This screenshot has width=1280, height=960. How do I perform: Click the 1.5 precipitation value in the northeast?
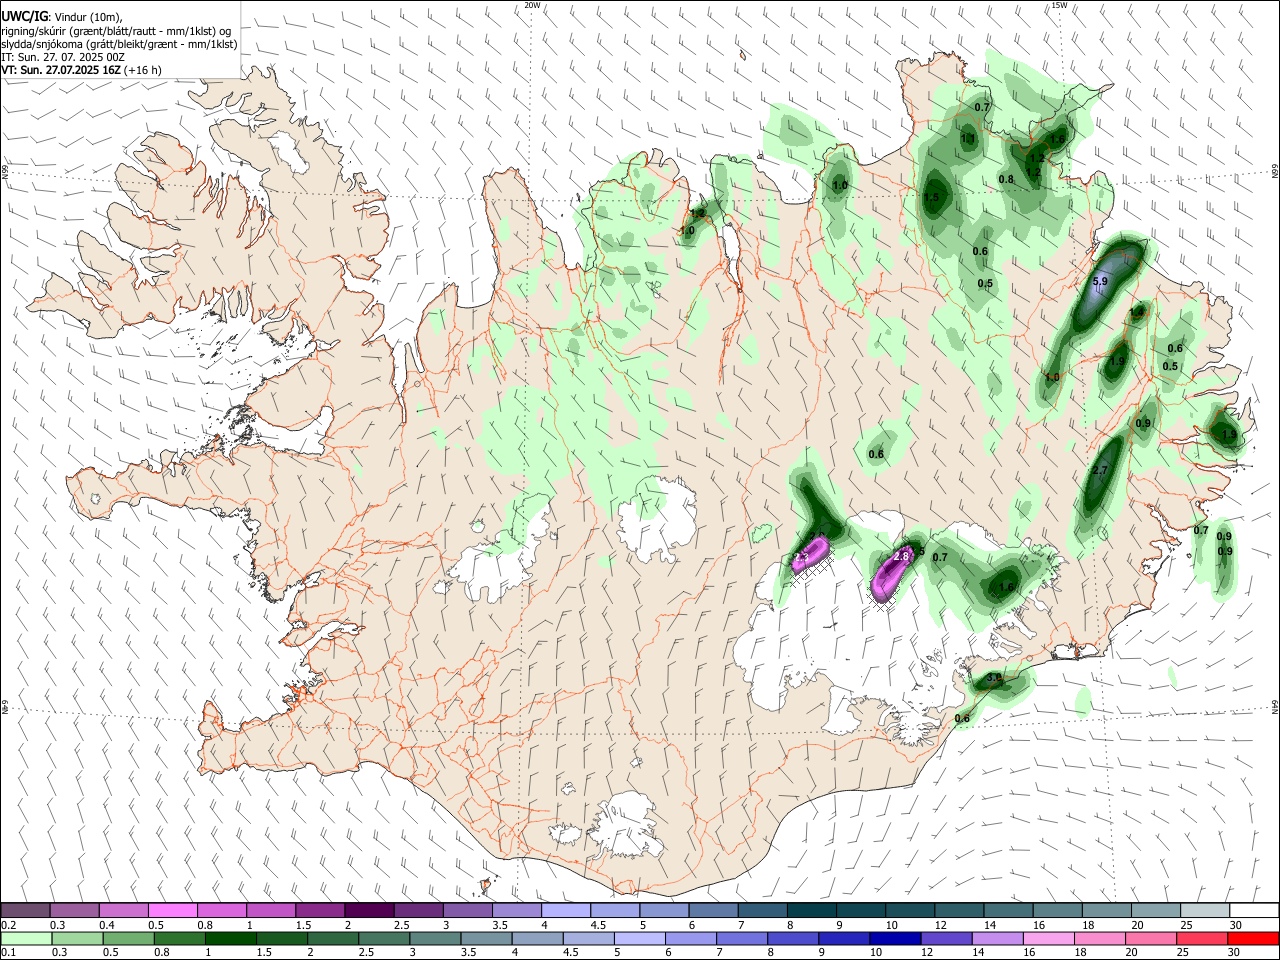[931, 198]
